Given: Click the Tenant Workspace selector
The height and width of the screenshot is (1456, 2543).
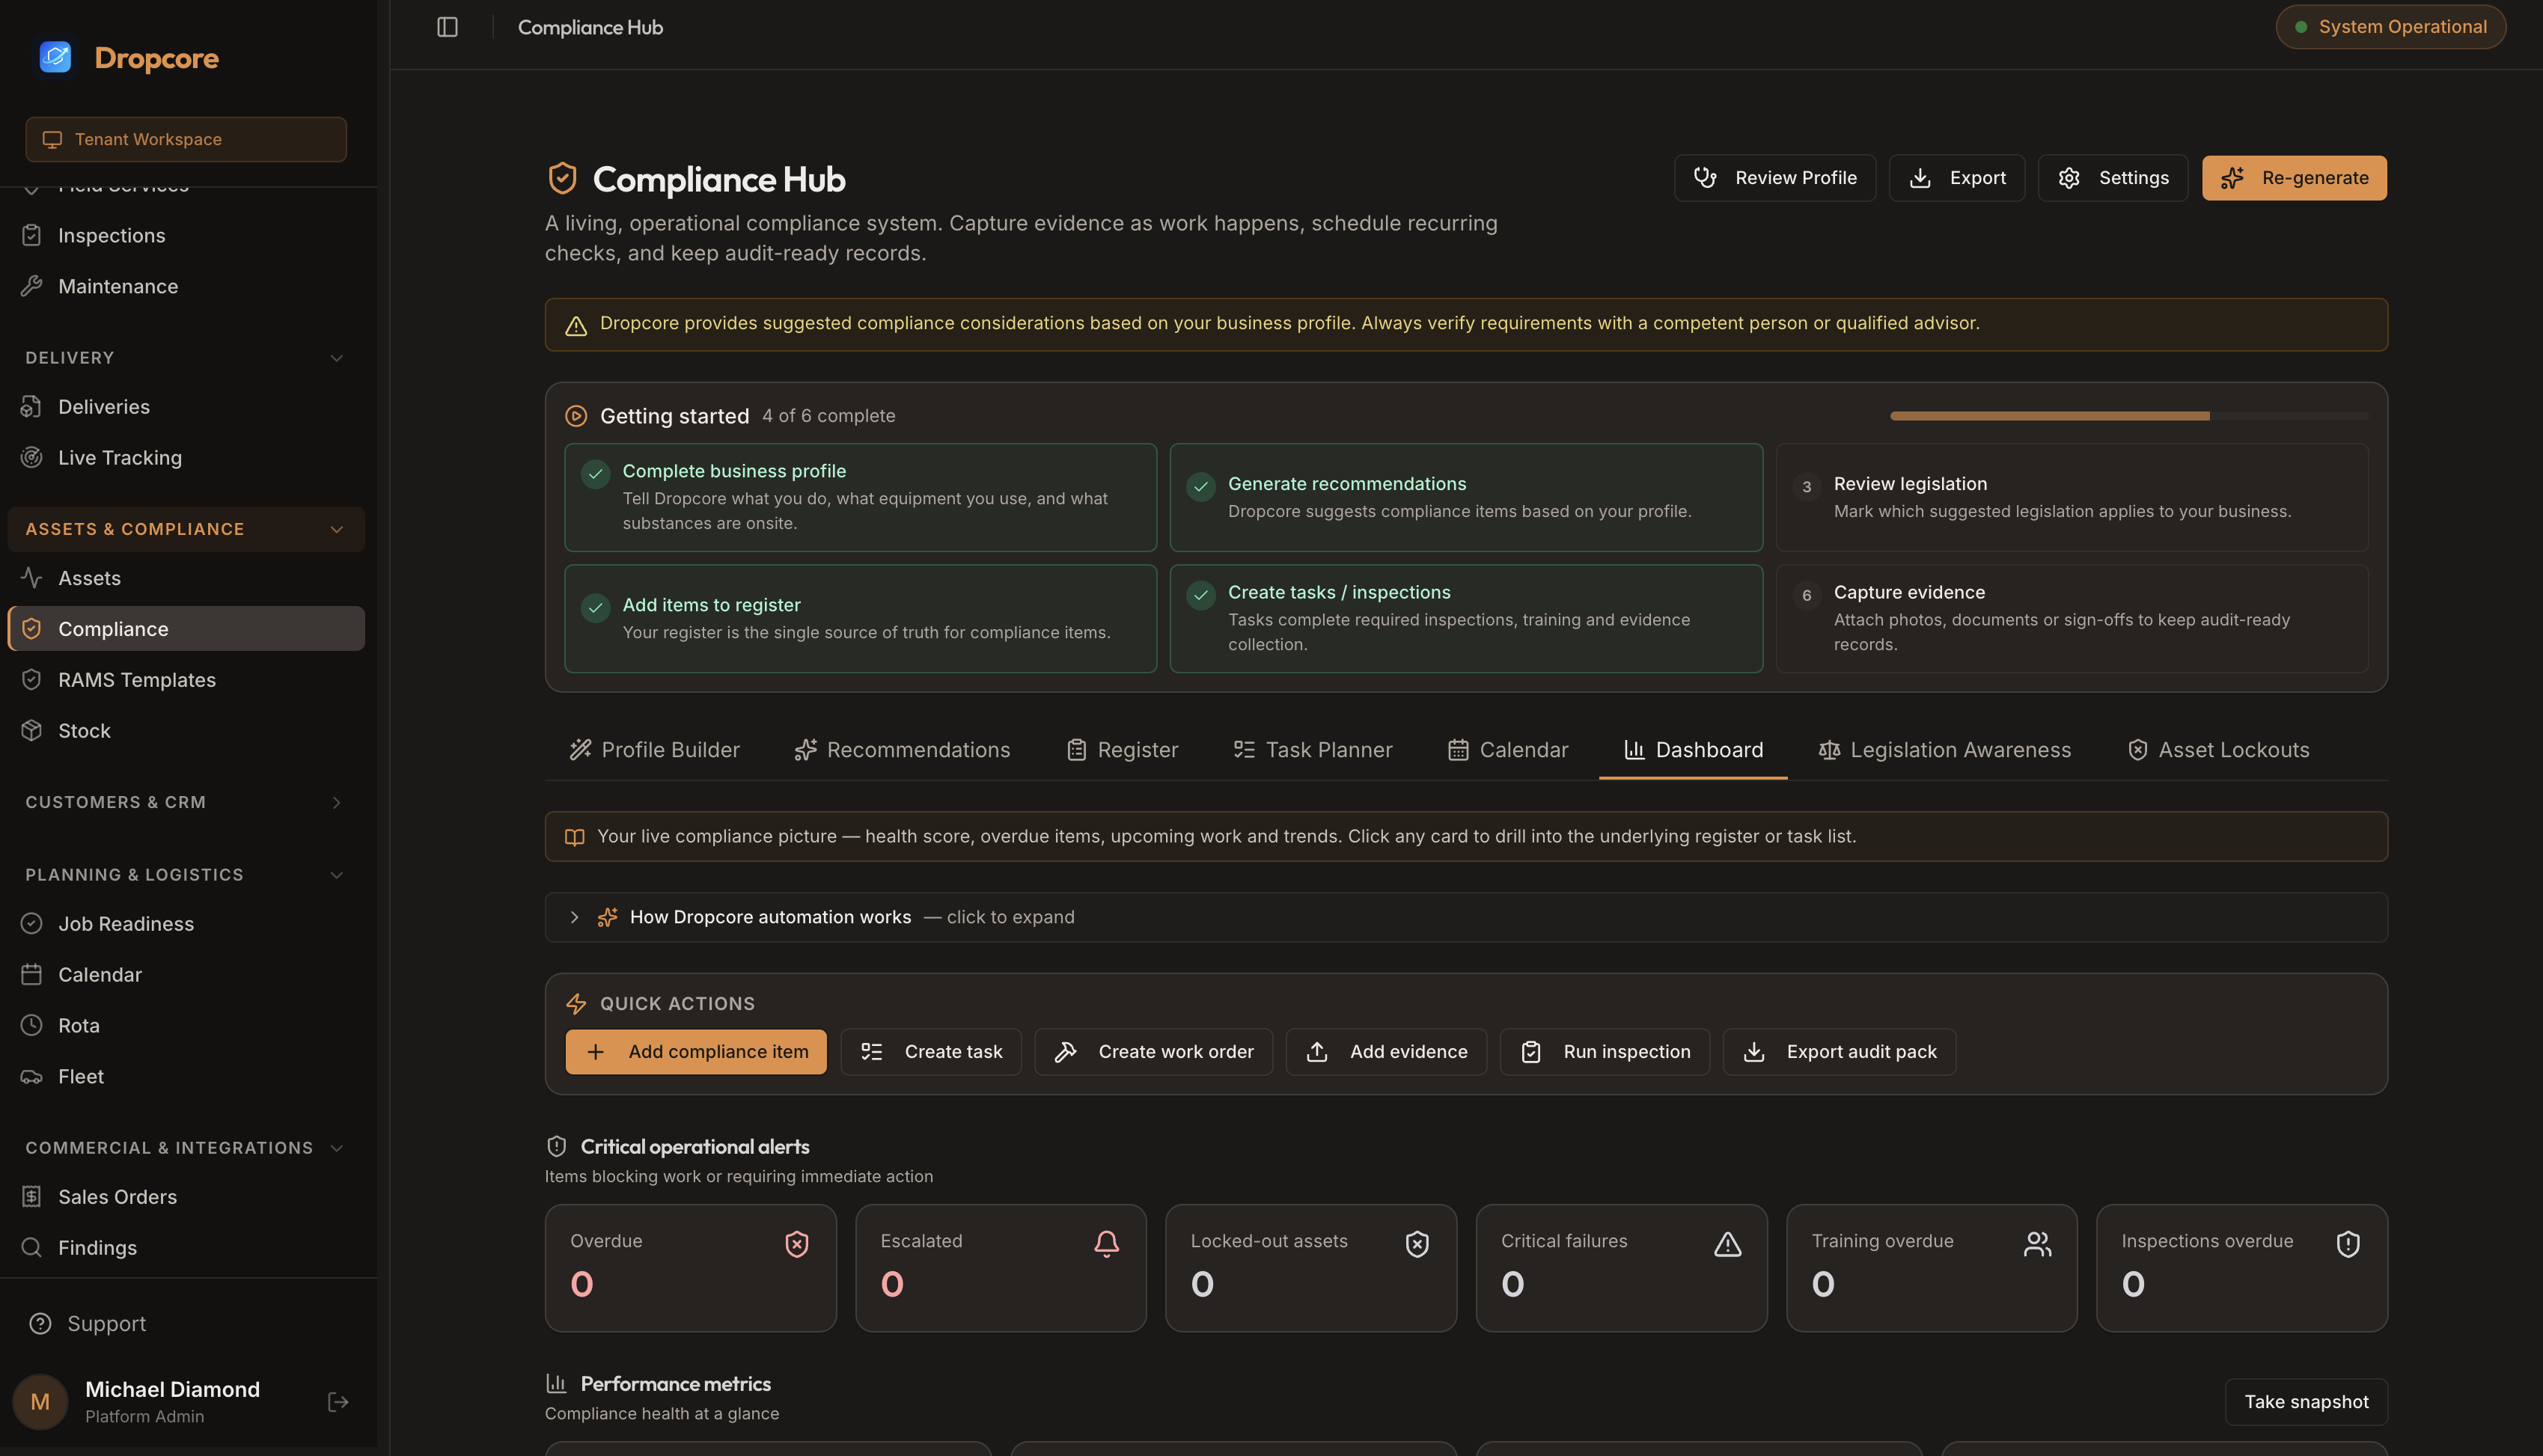Looking at the screenshot, I should pos(186,139).
